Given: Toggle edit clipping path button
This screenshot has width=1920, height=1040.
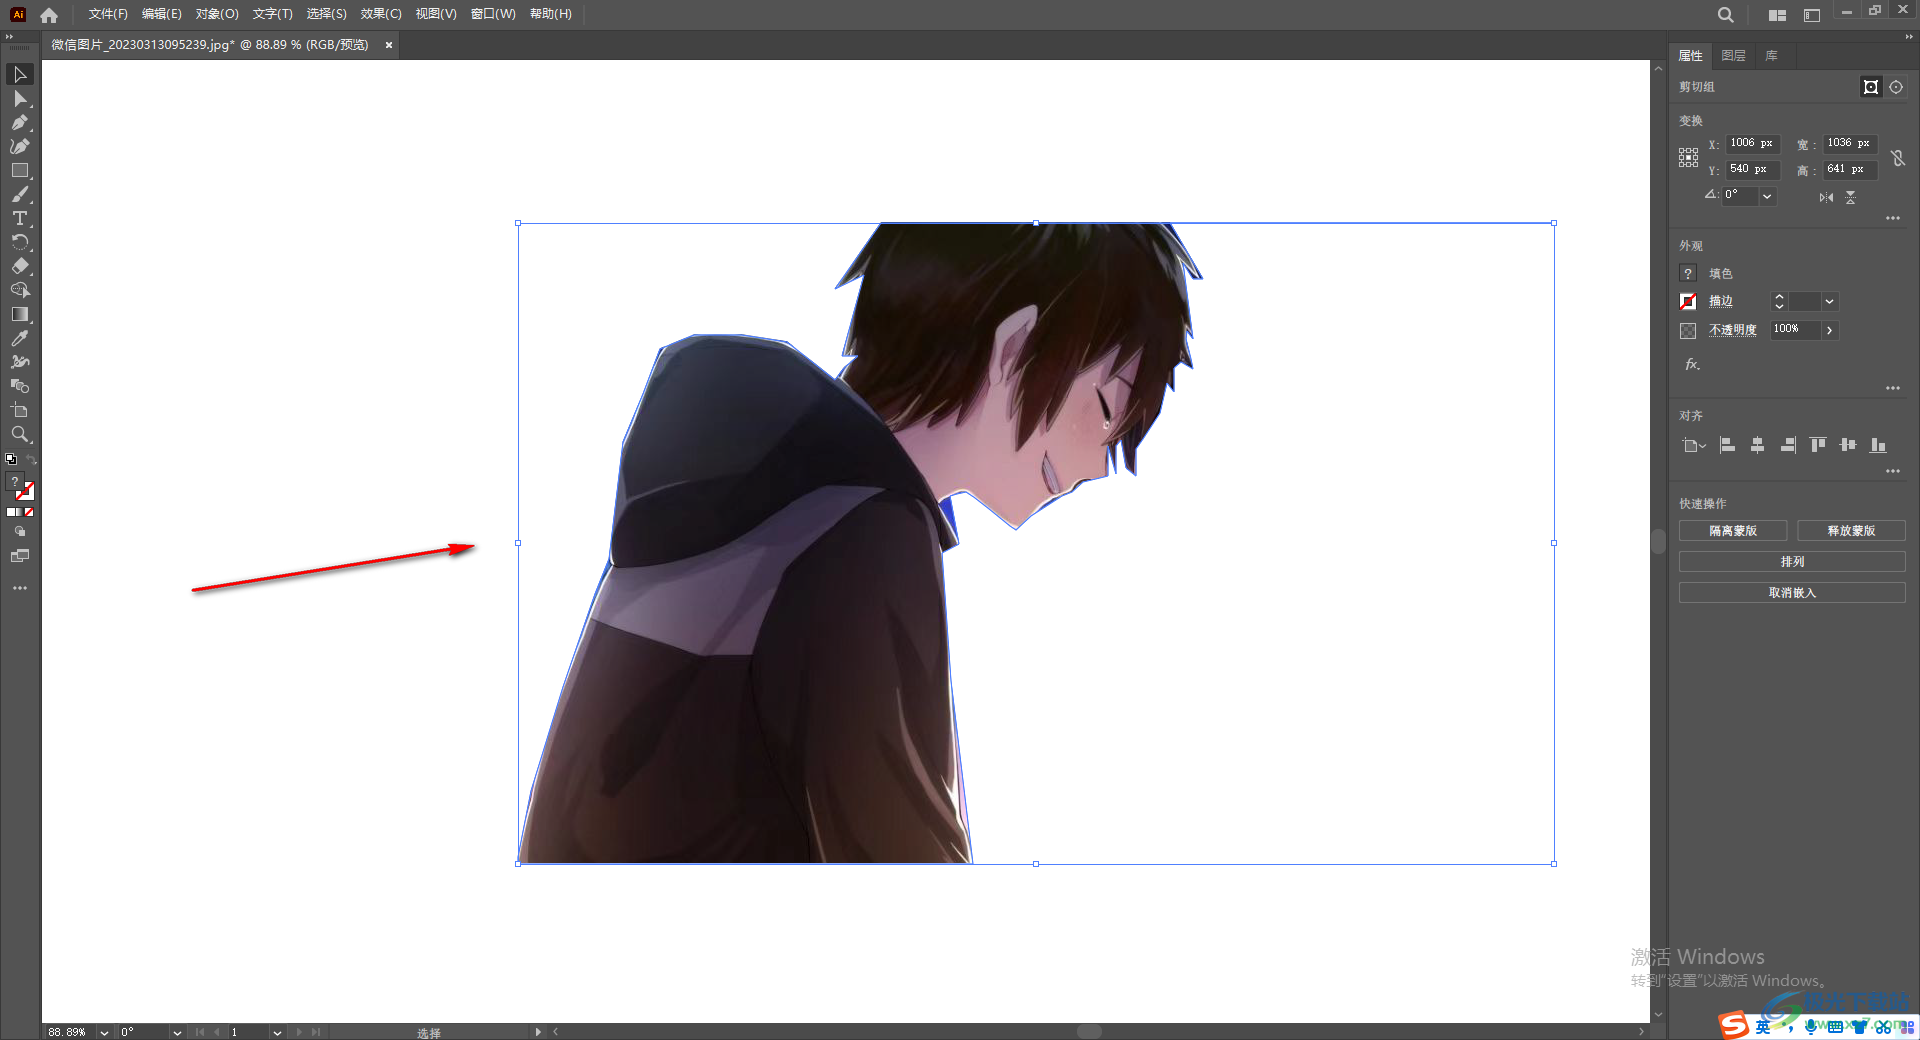Looking at the screenshot, I should [1870, 87].
